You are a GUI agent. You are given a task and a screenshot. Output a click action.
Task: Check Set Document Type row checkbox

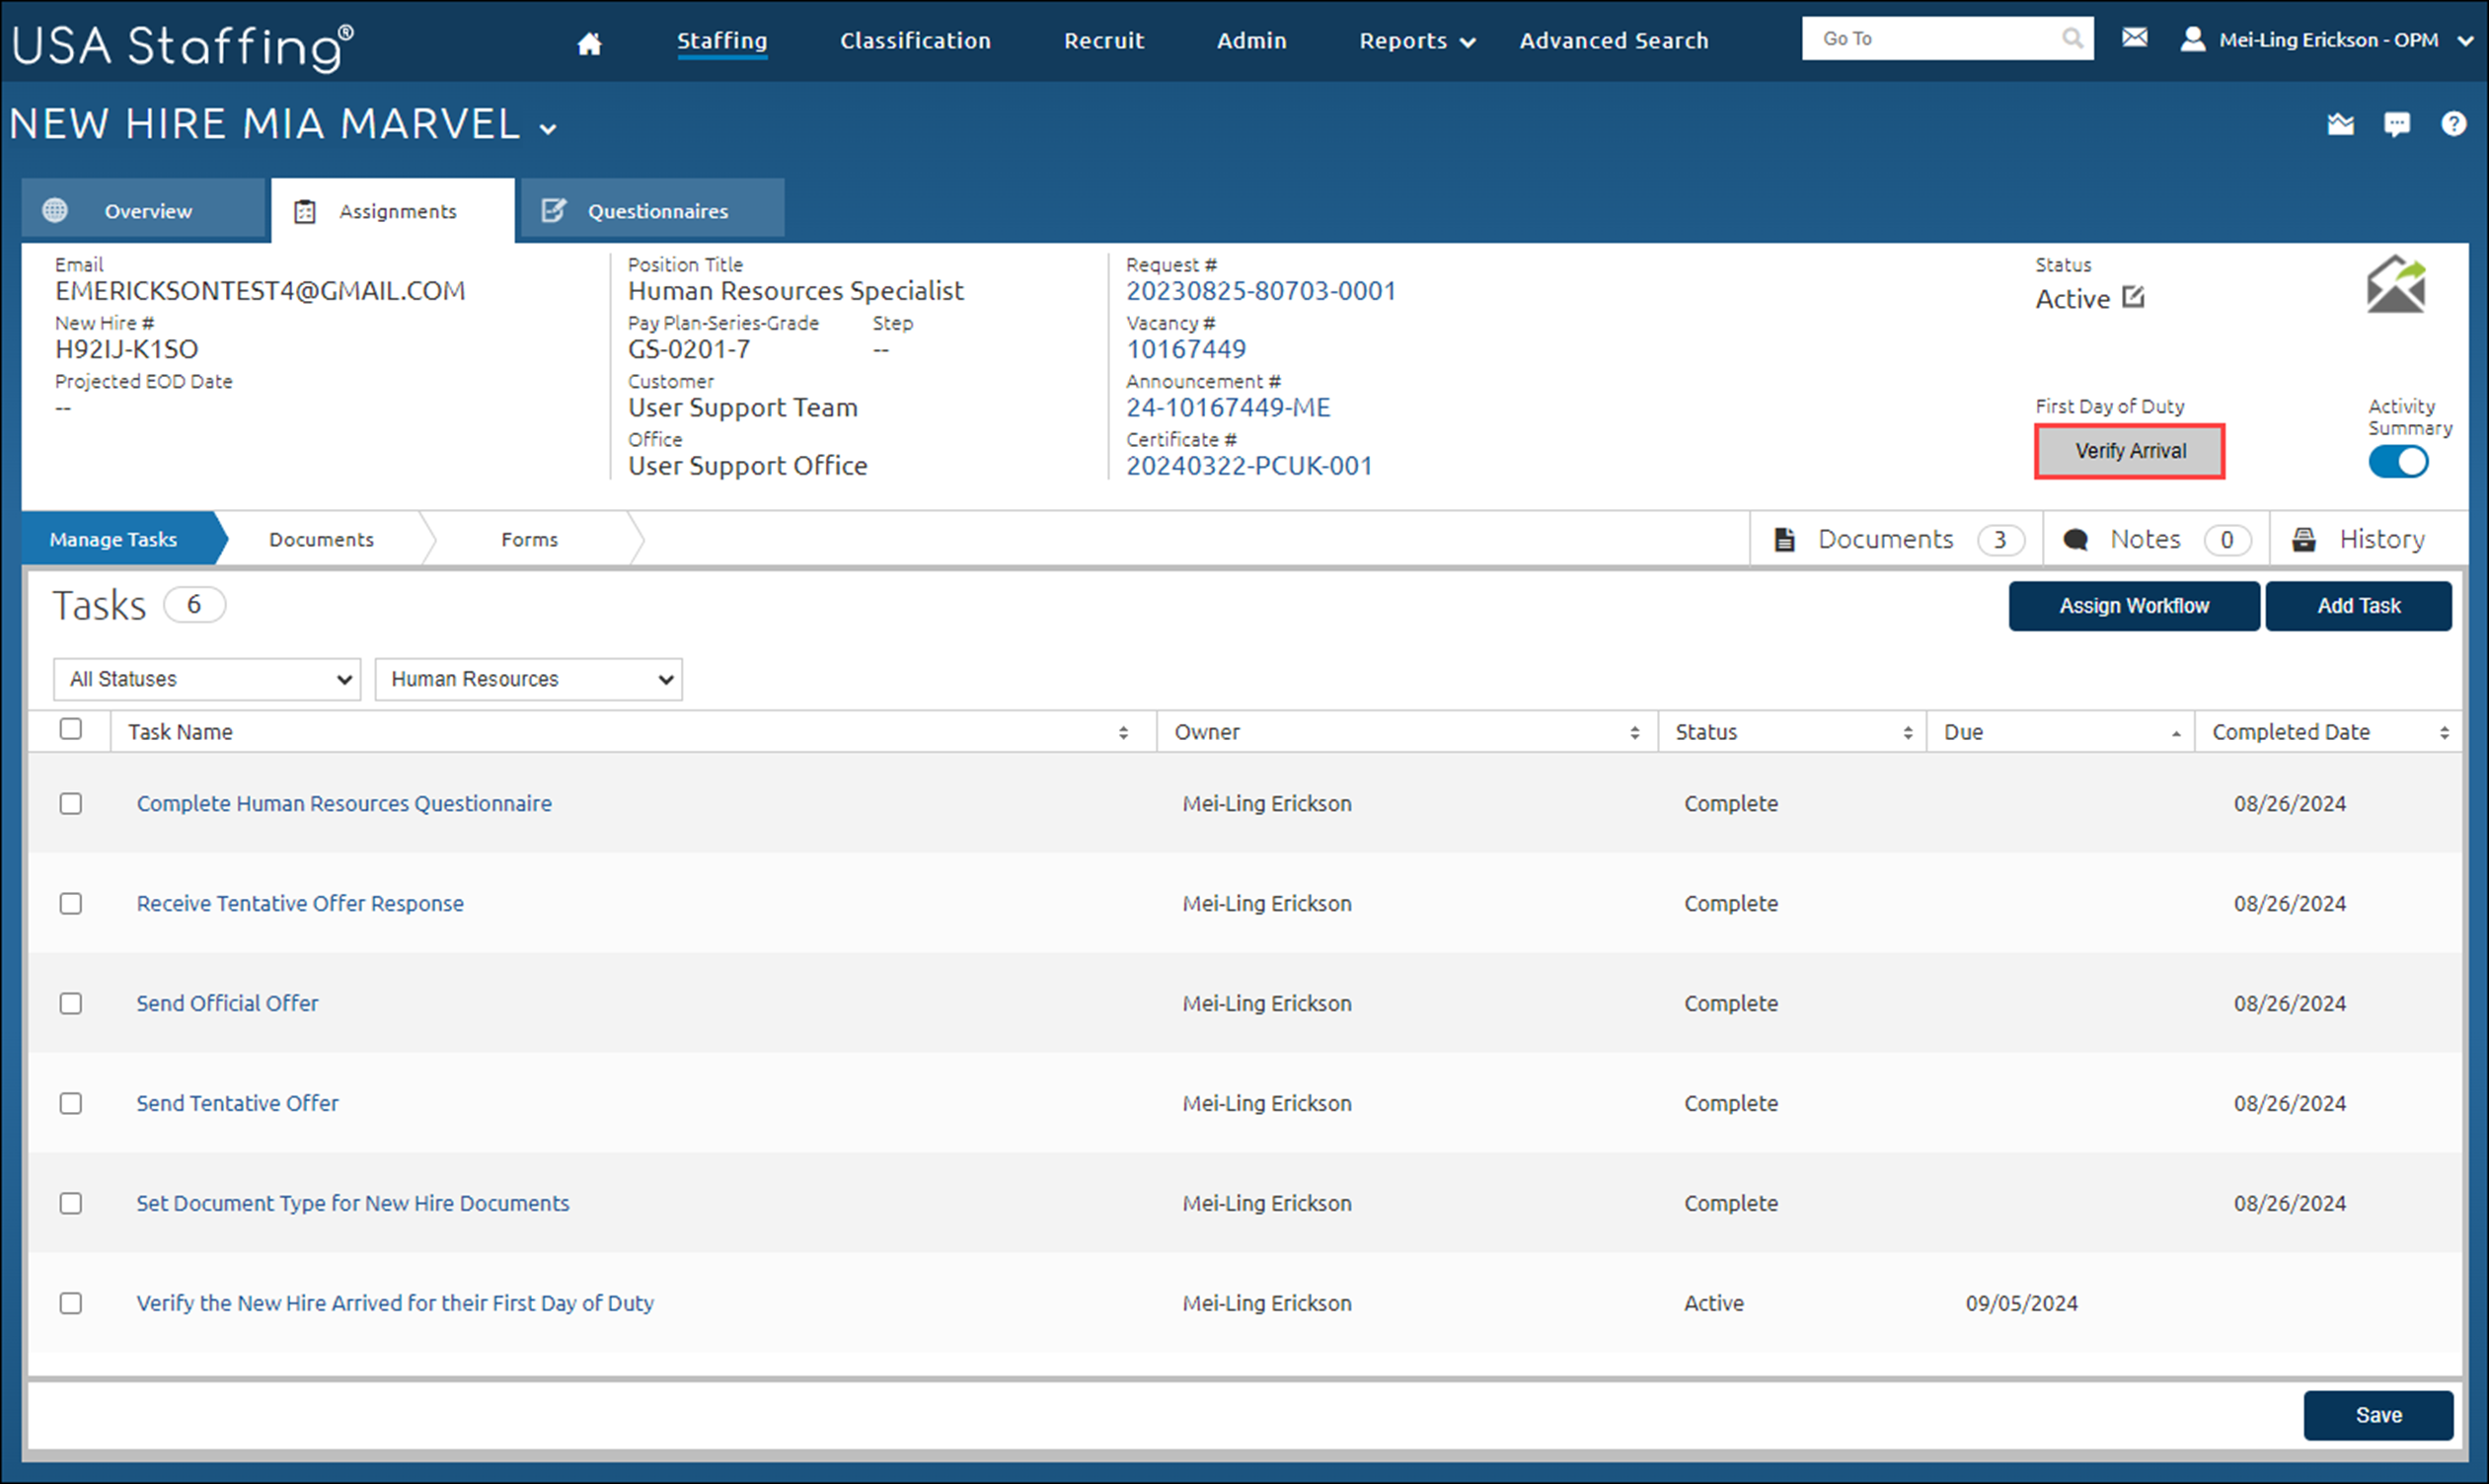click(70, 1204)
